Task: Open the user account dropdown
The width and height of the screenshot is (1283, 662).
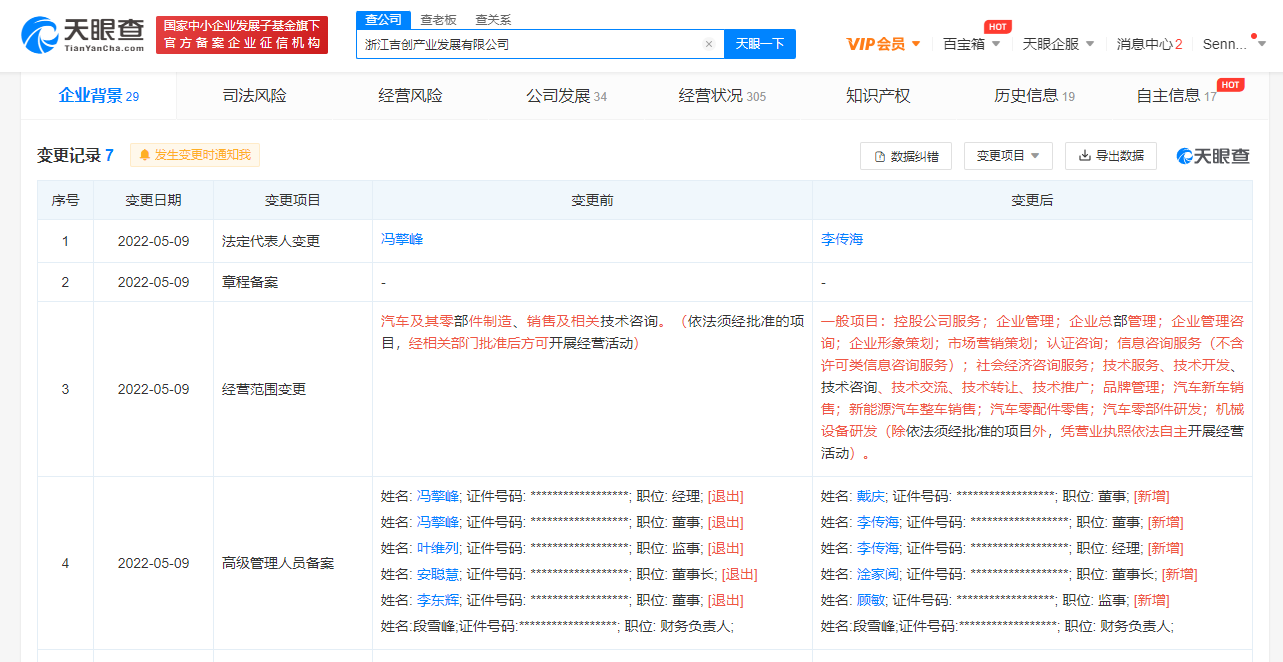Action: 1234,44
